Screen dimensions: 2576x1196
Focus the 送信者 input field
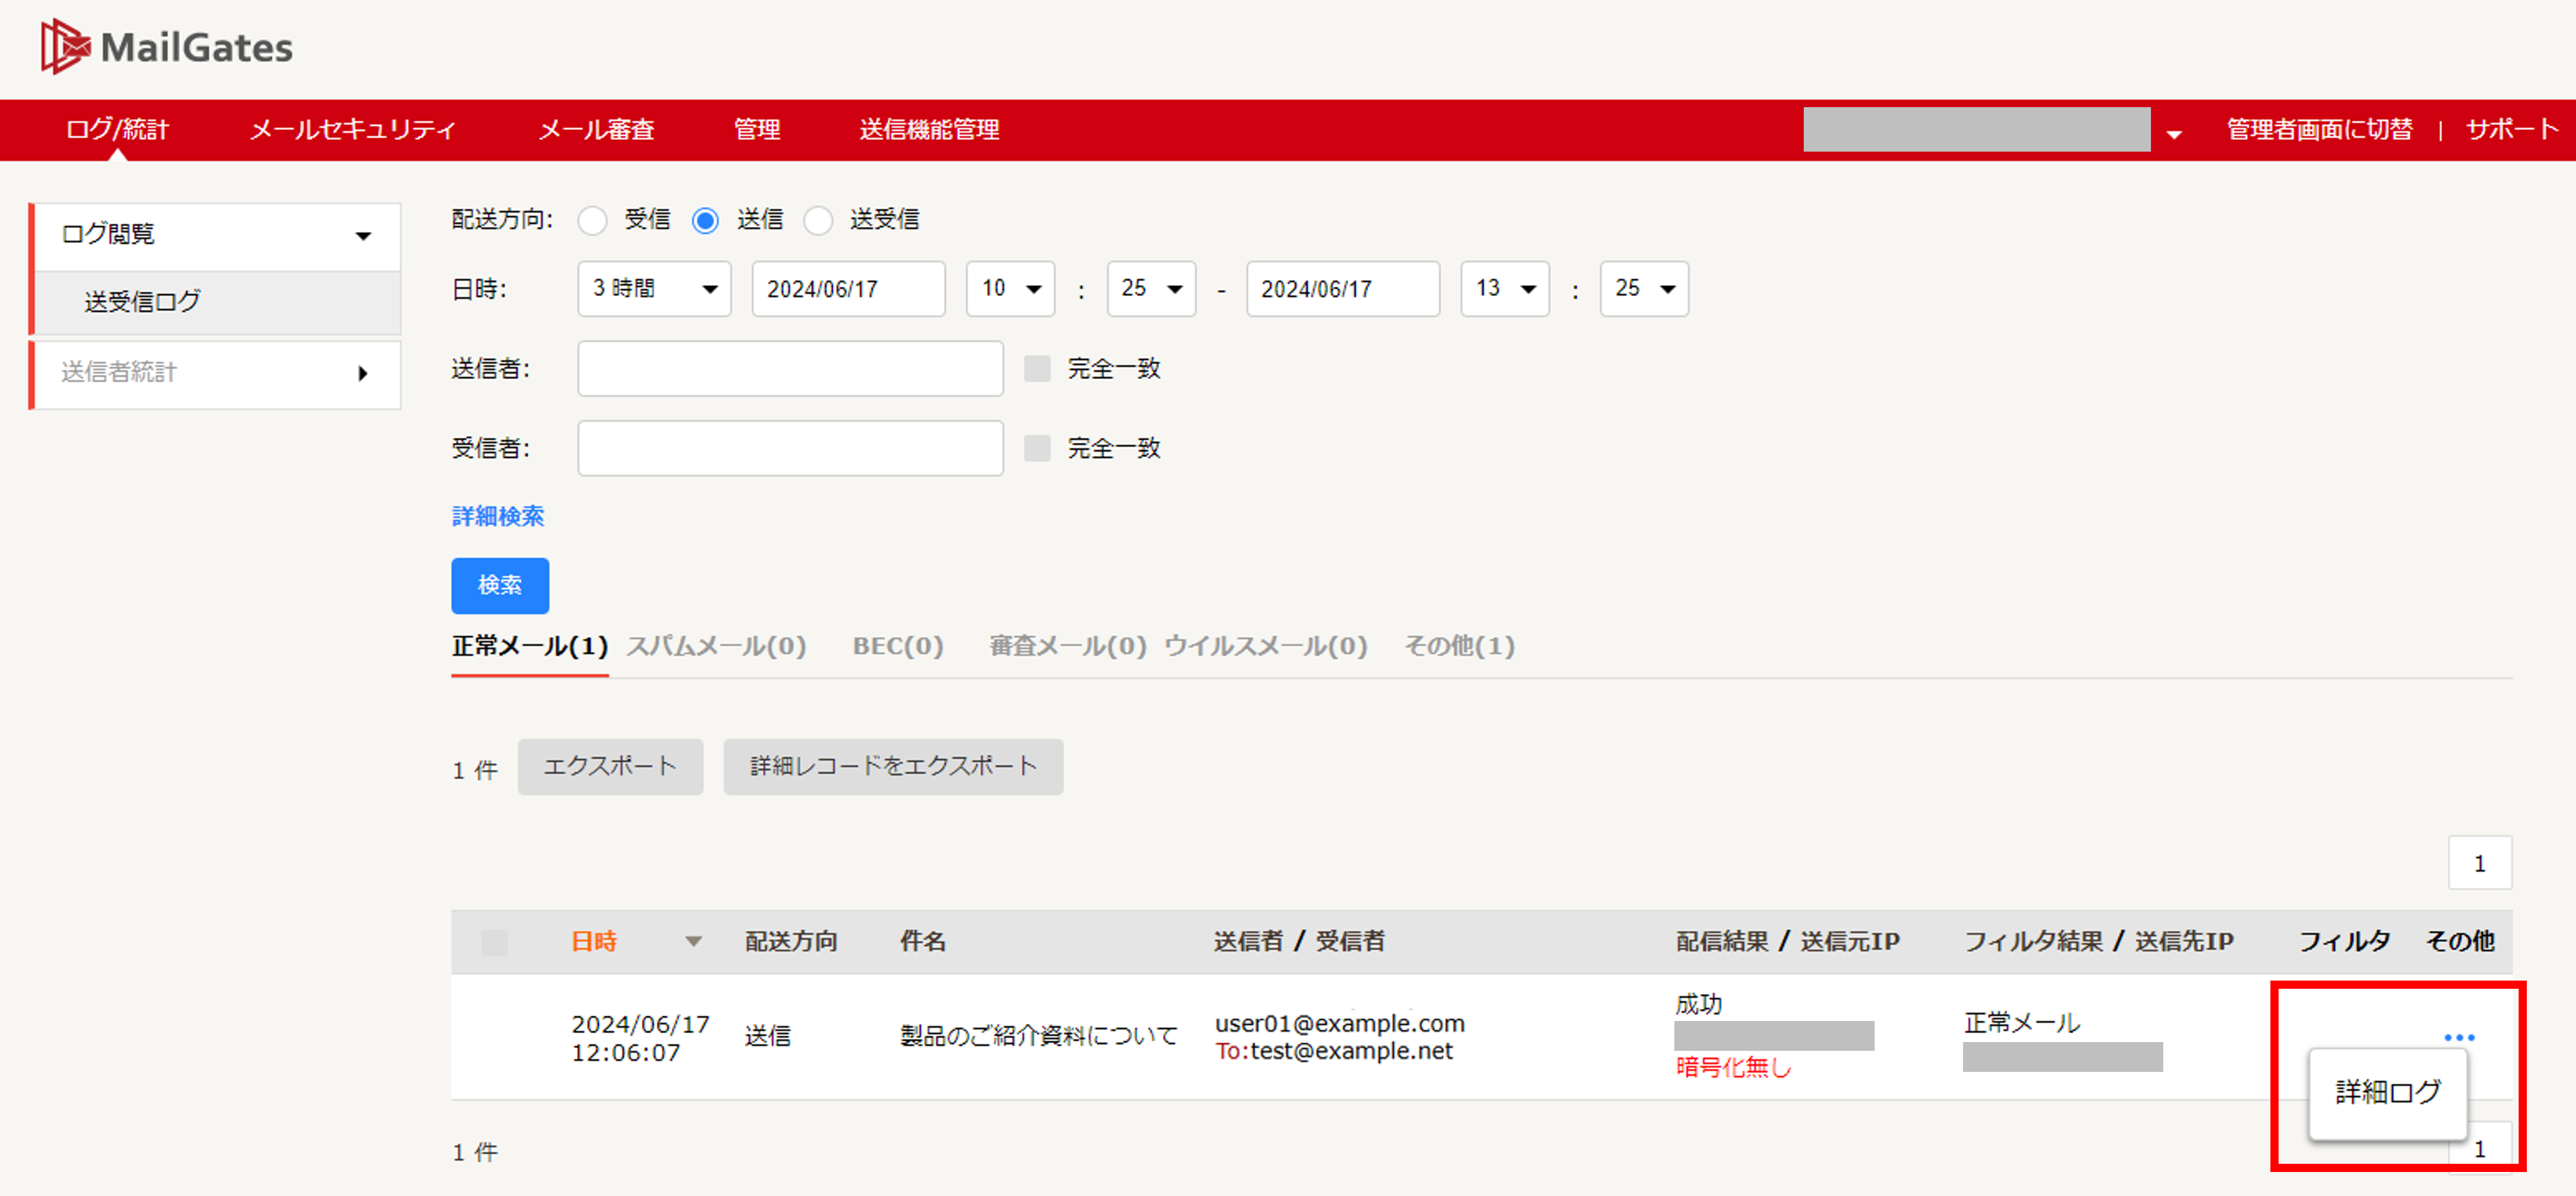(790, 368)
